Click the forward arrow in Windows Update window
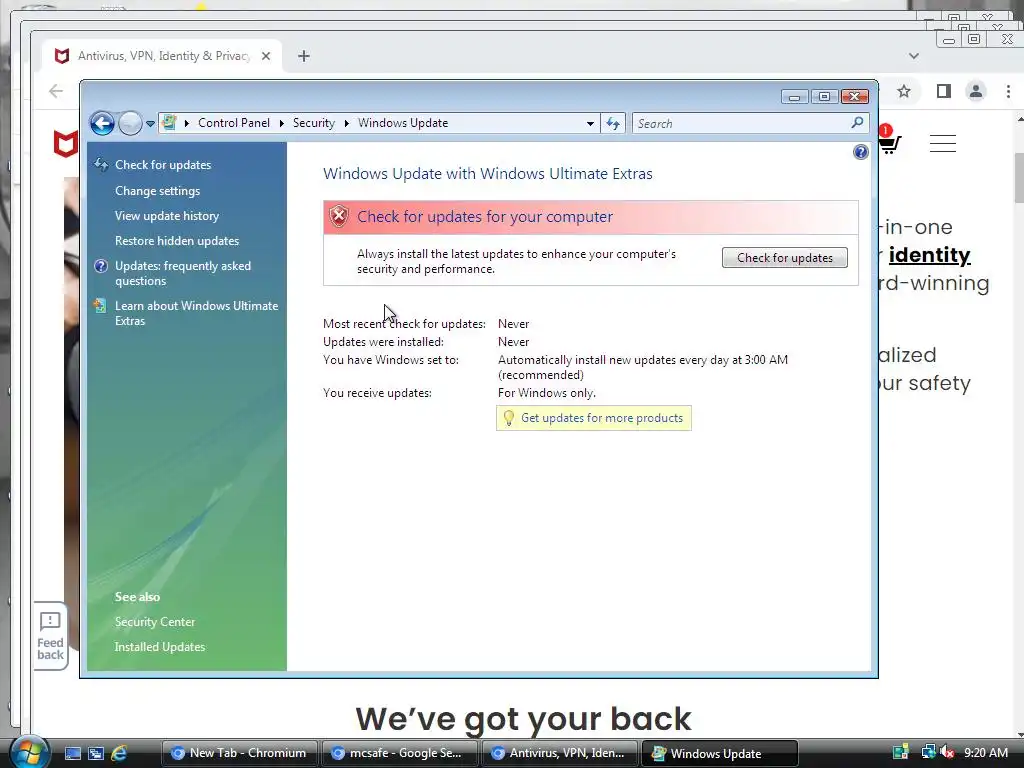 (131, 123)
